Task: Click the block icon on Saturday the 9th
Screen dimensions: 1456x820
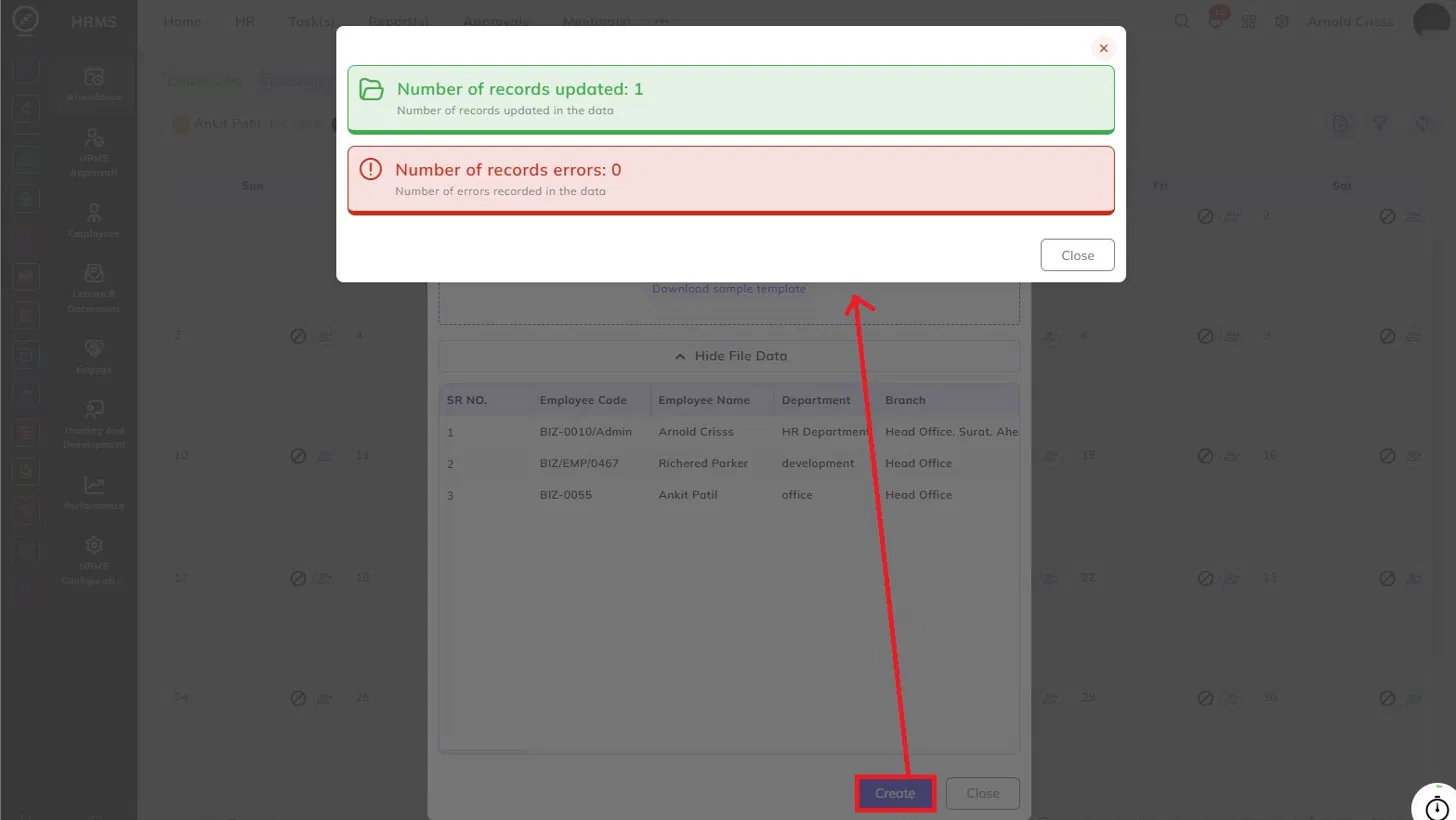Action: tap(1387, 336)
